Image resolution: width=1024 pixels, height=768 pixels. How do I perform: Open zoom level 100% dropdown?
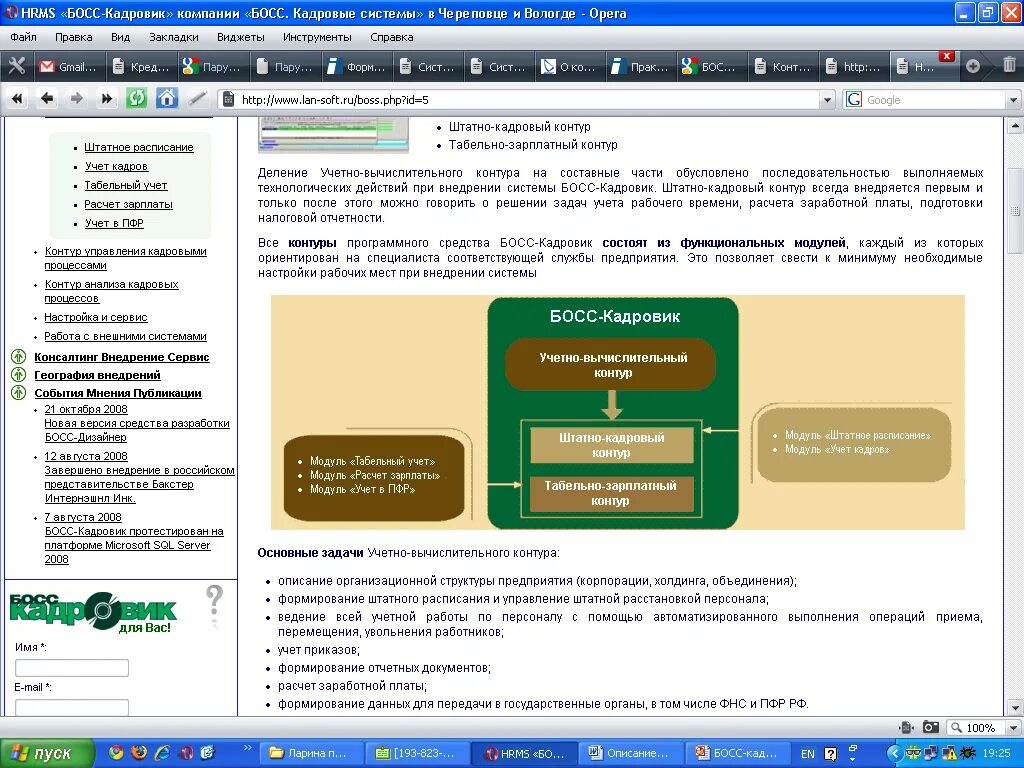point(1014,727)
